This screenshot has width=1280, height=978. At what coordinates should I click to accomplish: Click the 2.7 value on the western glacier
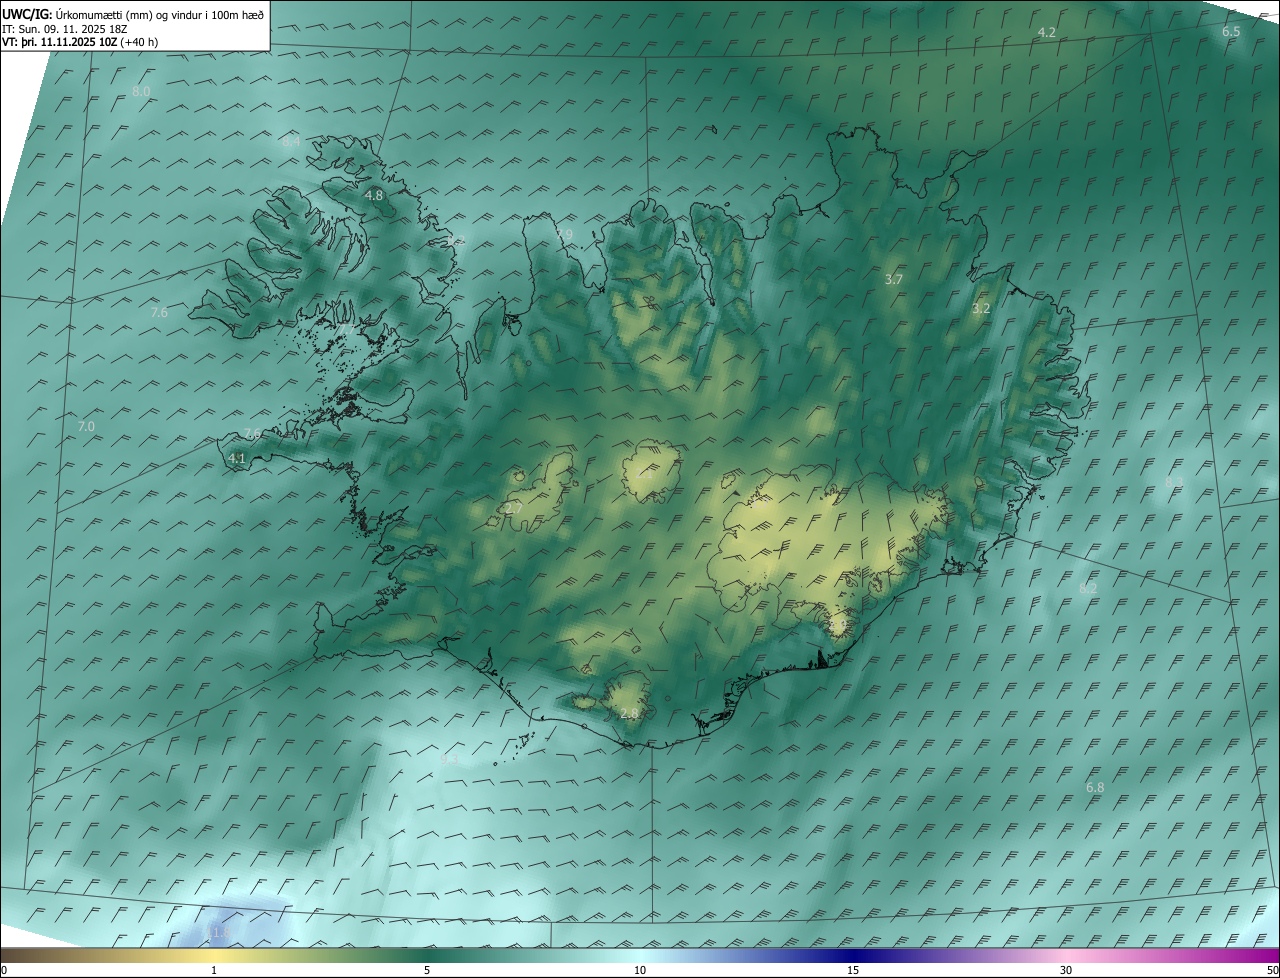[x=513, y=509]
